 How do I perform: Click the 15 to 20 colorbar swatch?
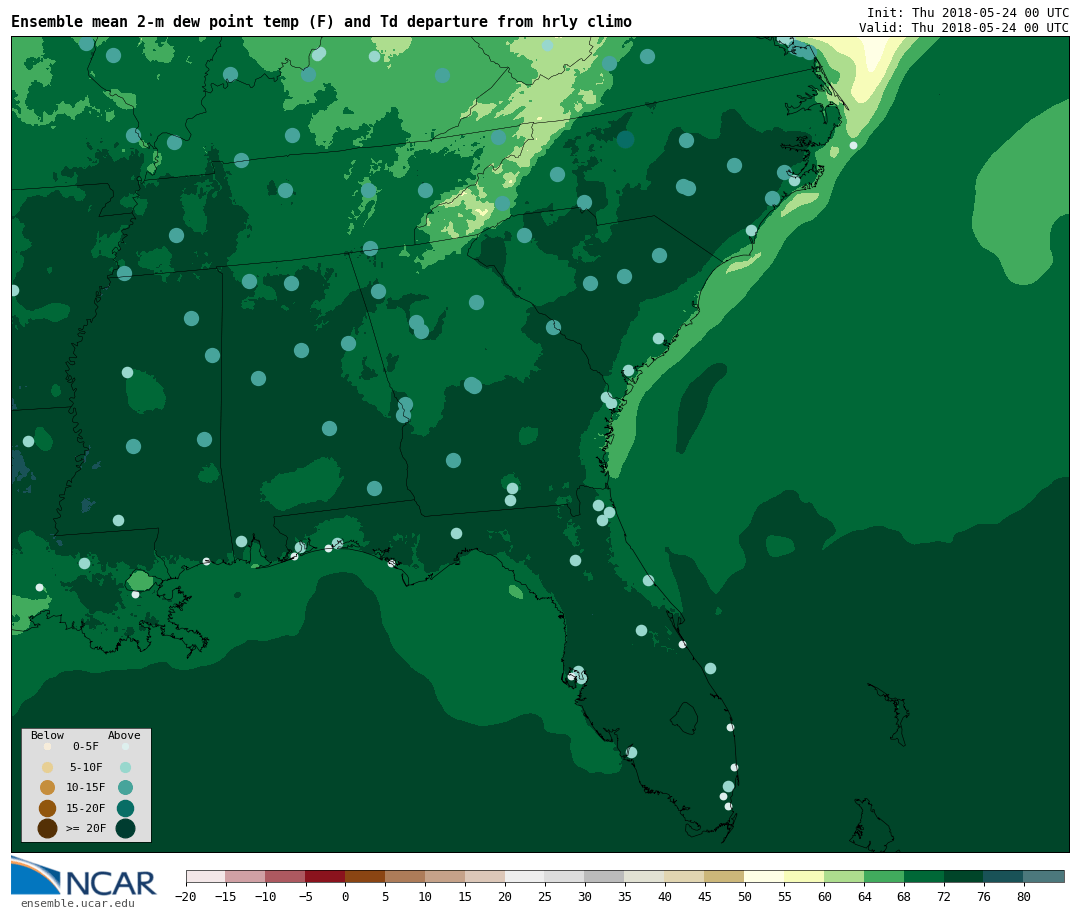click(486, 876)
